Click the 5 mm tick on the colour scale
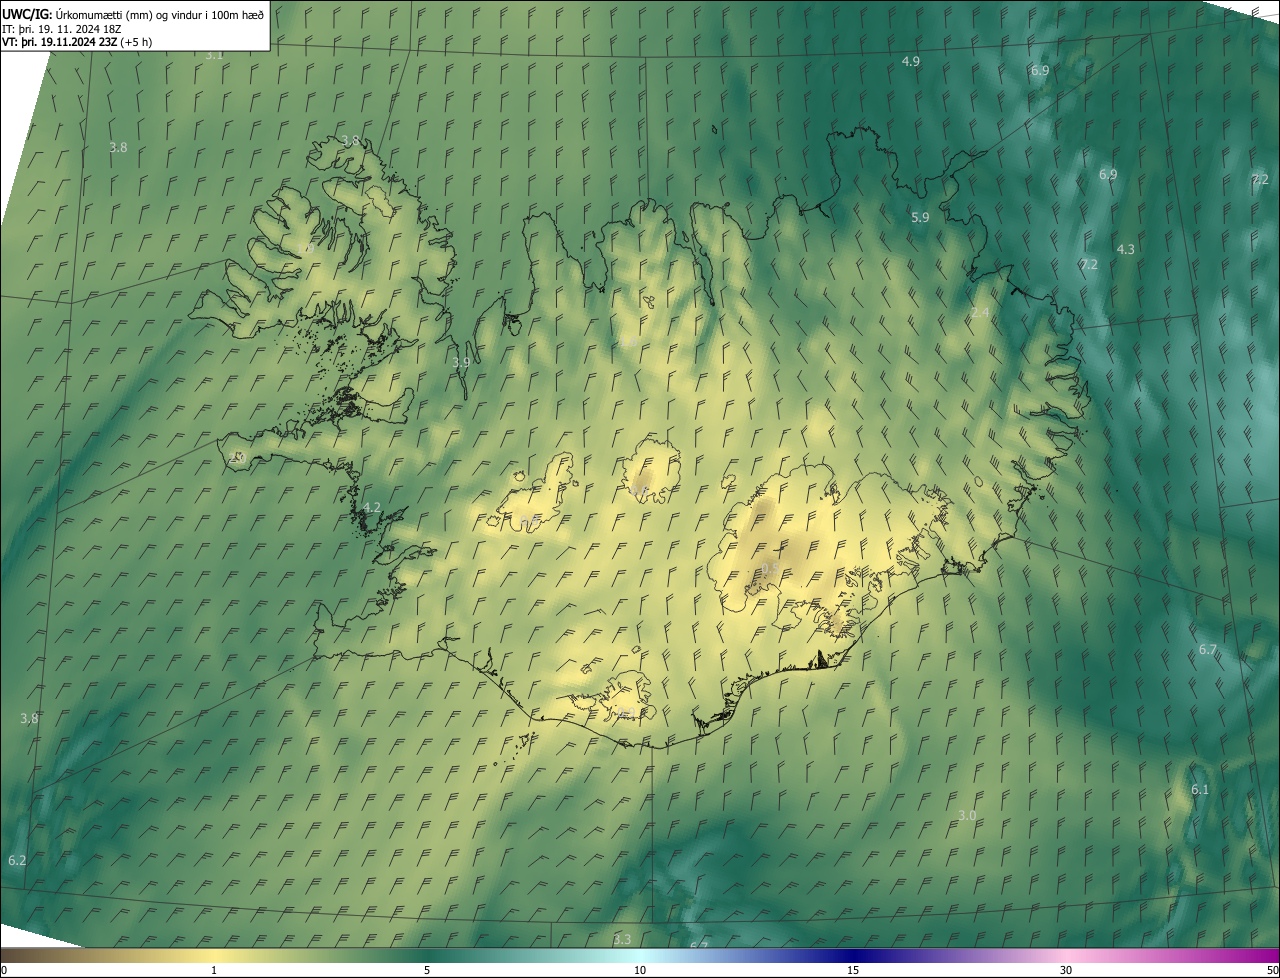The height and width of the screenshot is (978, 1280). pos(427,970)
